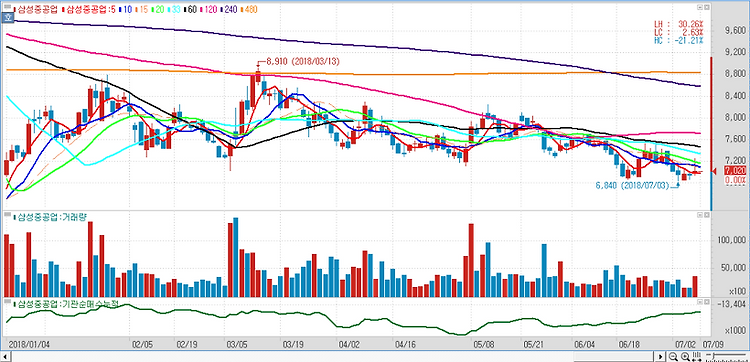Viewport: 750px width, 362px height.
Task: Maximize the volume (거래량) pane
Action: tap(706, 215)
